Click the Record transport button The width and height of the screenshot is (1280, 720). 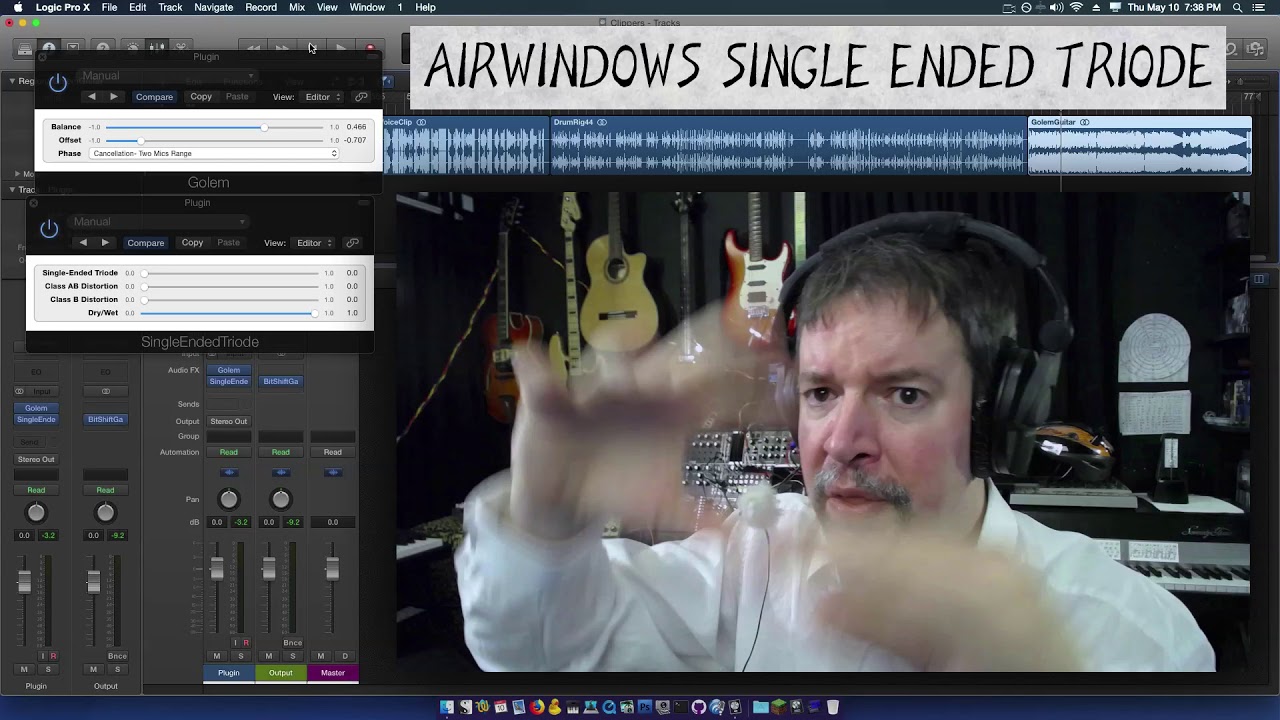click(x=370, y=48)
